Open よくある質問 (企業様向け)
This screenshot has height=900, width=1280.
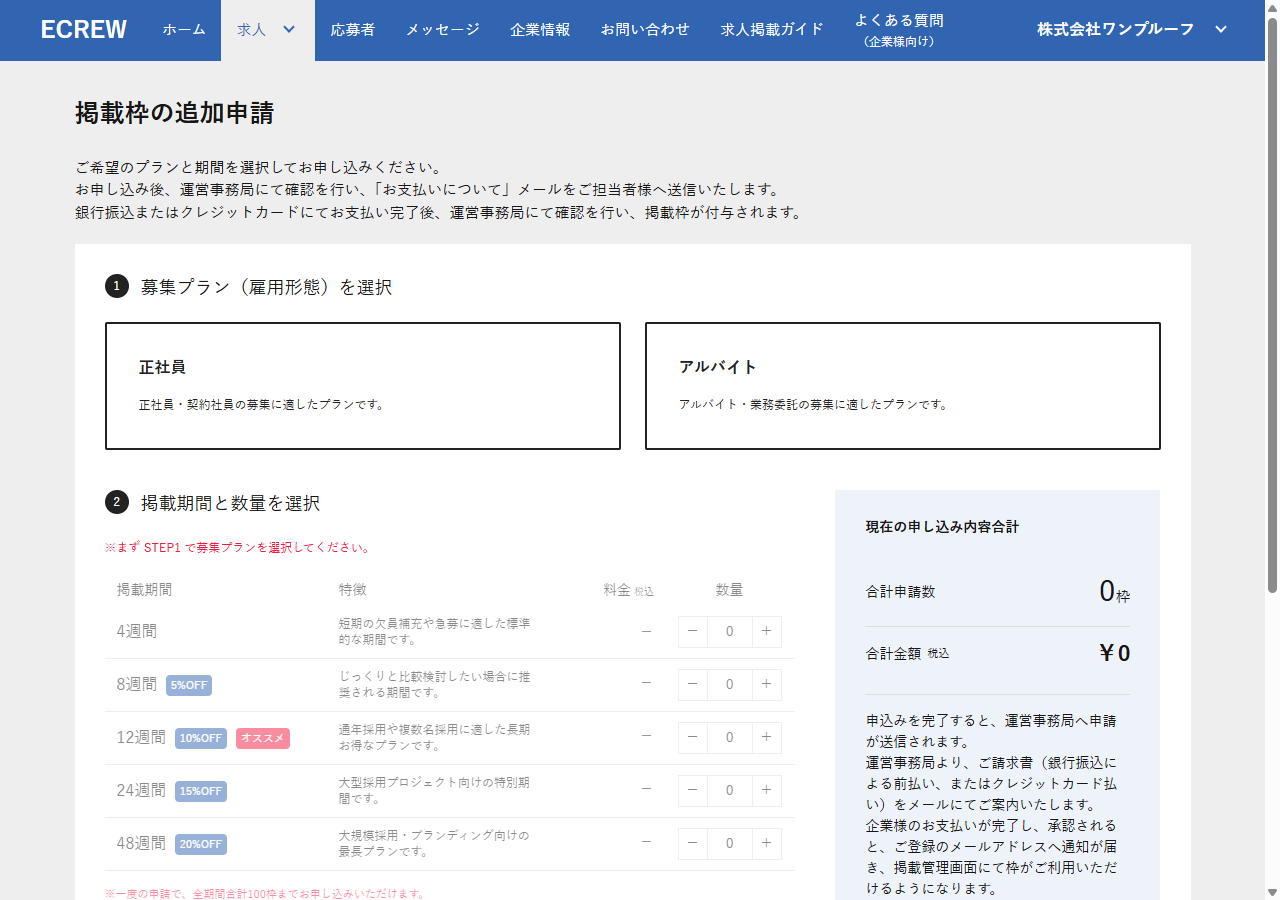(x=899, y=30)
